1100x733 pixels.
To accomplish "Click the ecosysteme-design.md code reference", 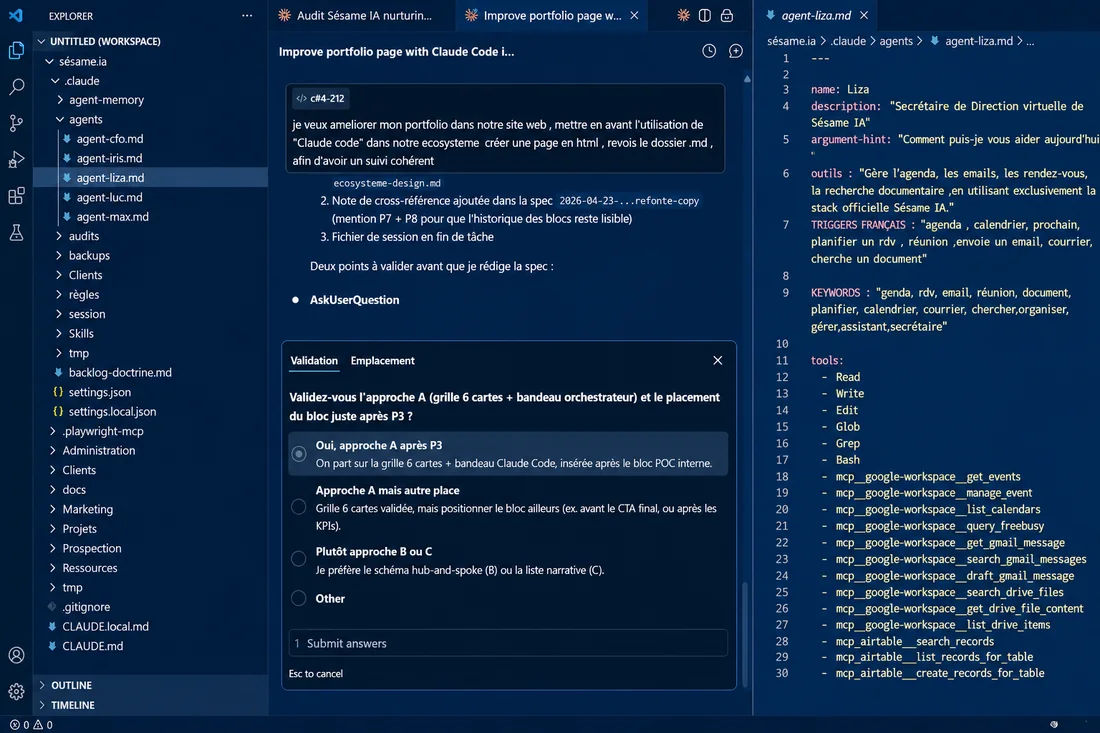I will [387, 183].
